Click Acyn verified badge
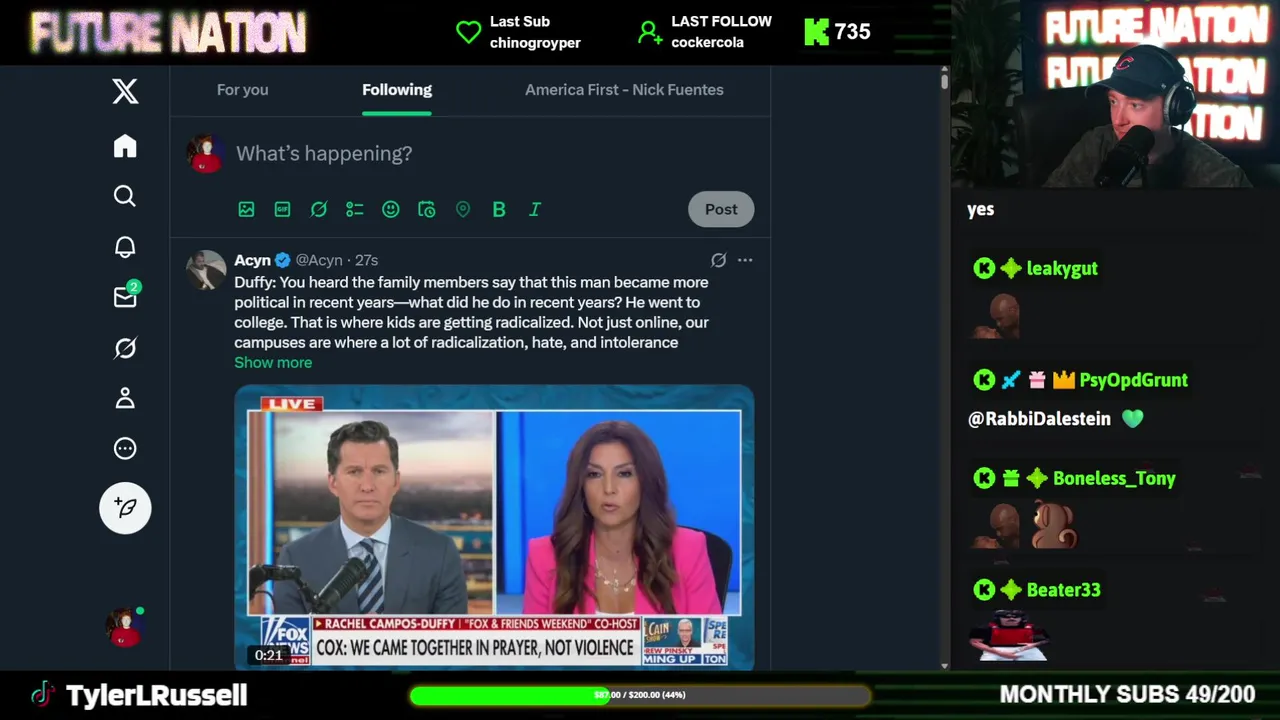1280x720 pixels. 283,260
